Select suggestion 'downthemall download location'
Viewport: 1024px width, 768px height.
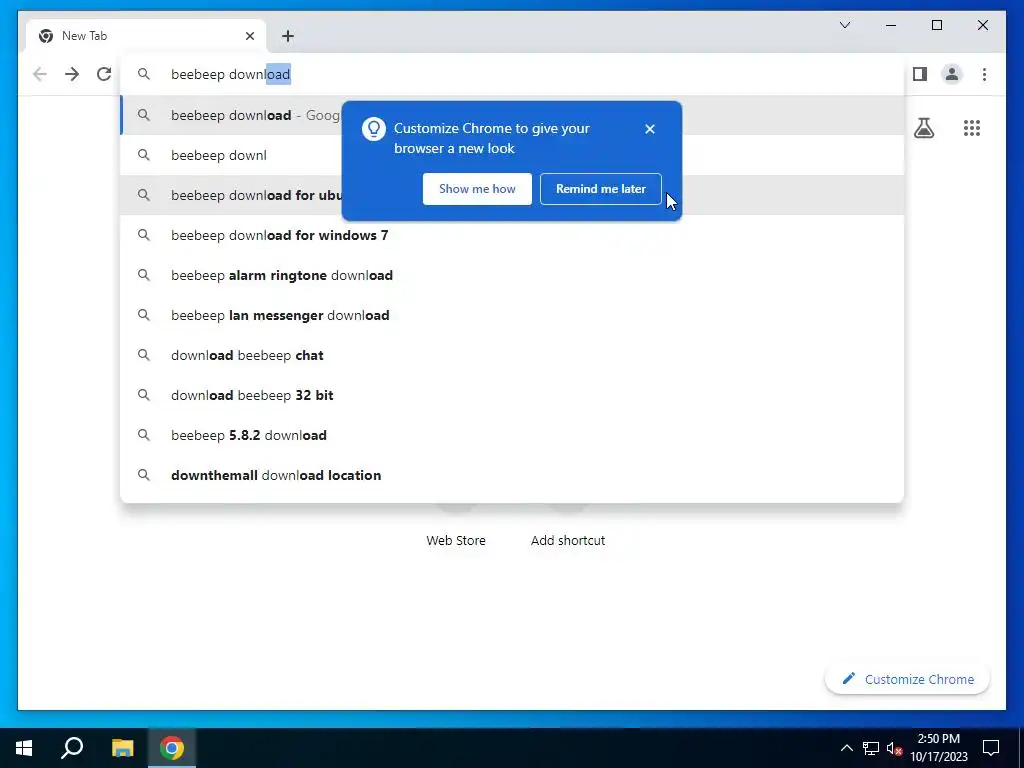[x=512, y=475]
